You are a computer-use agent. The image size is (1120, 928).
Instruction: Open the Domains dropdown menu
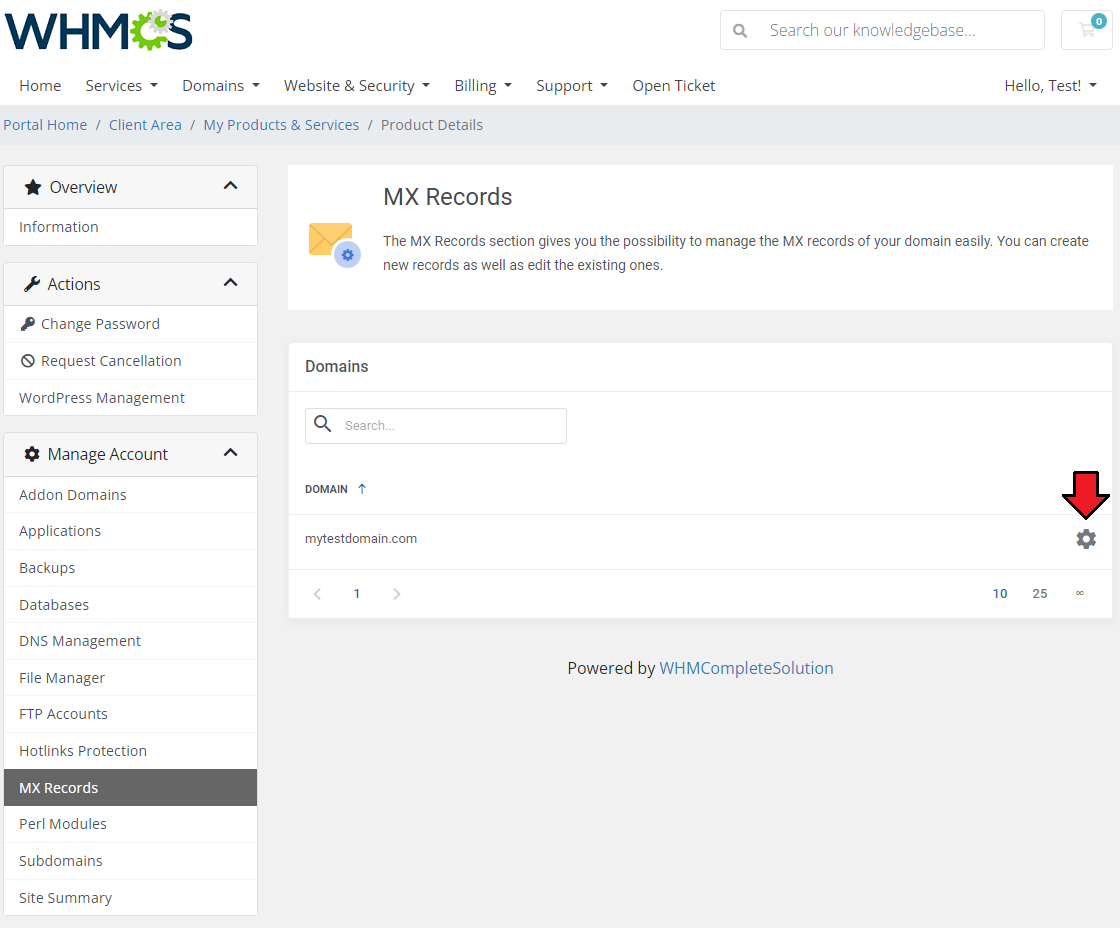[x=221, y=86]
